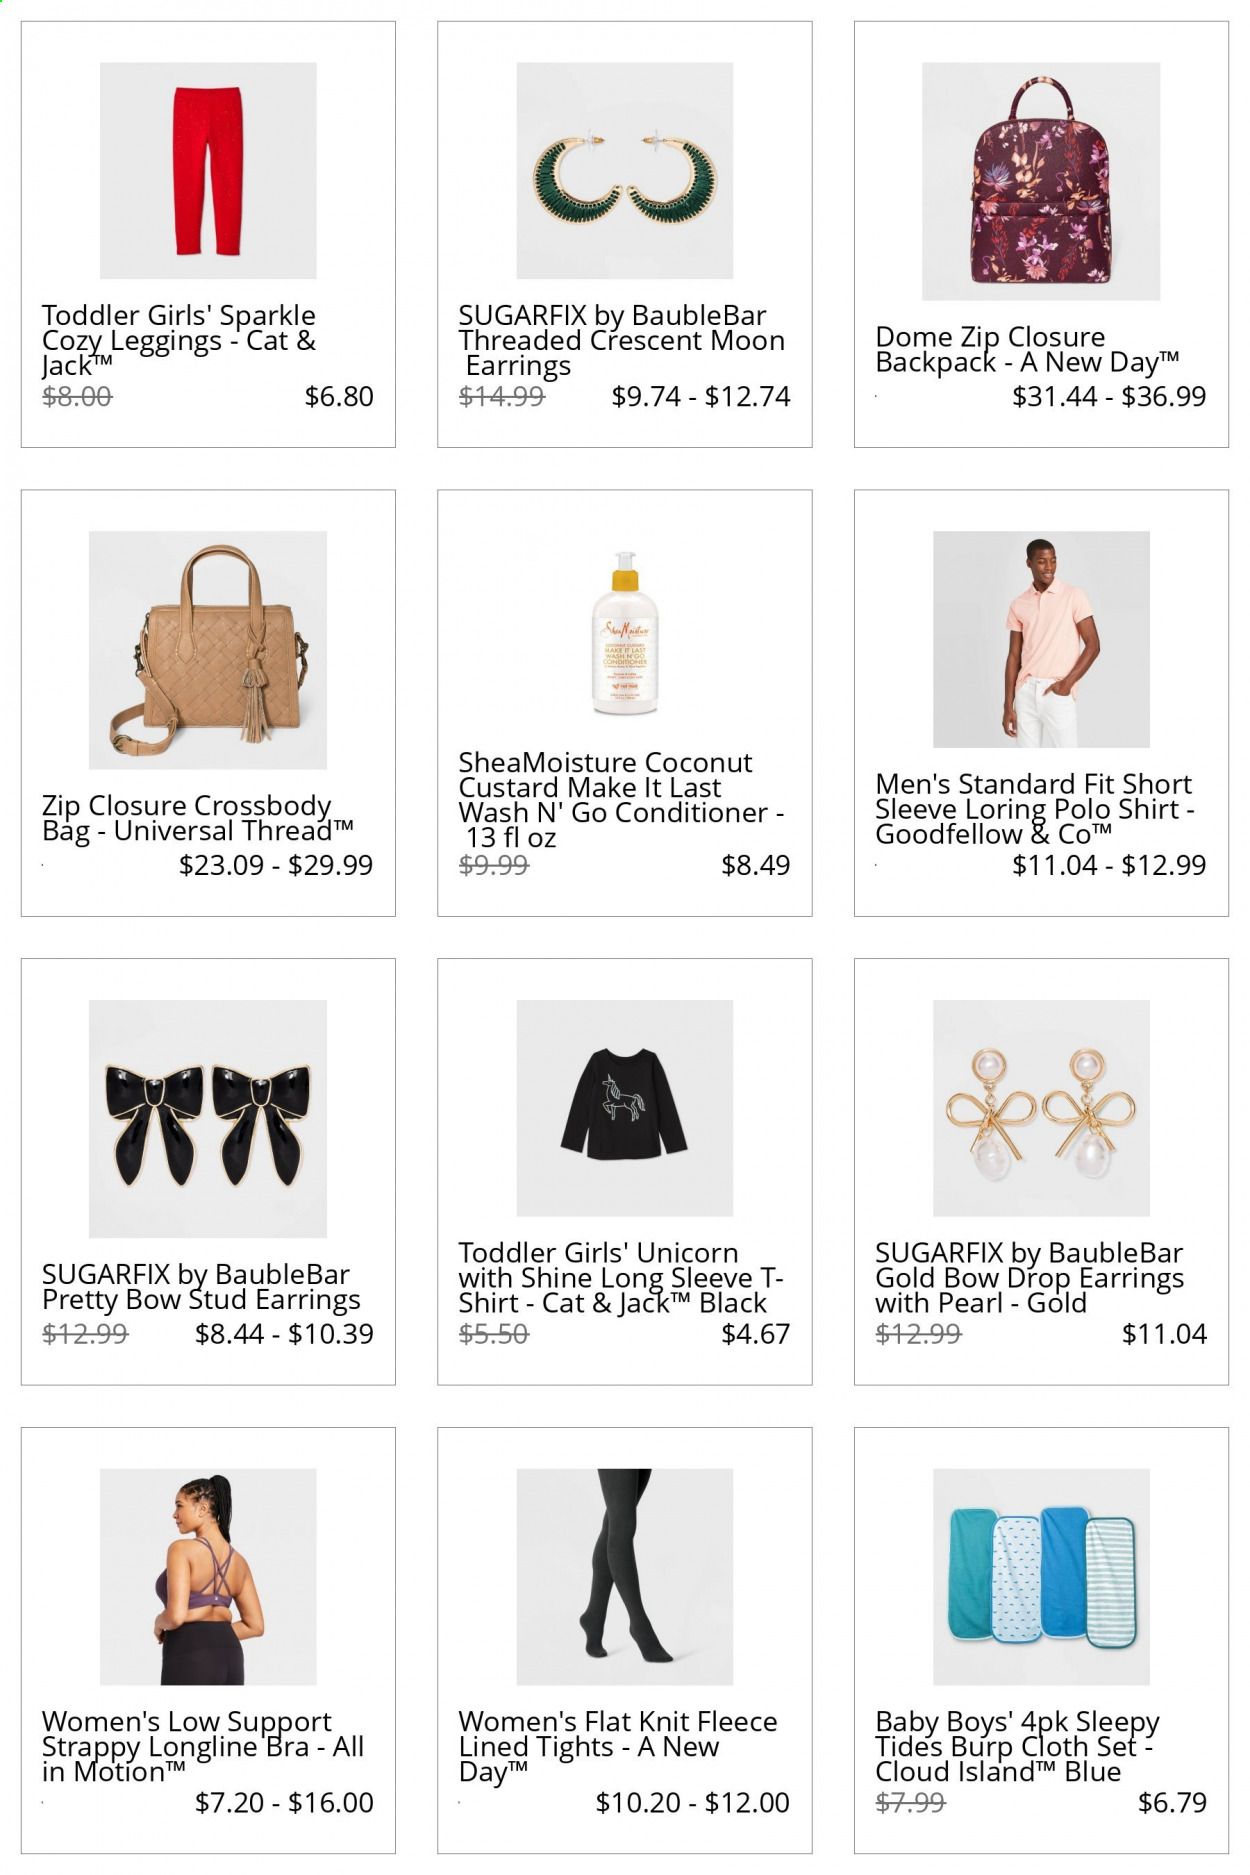This screenshot has width=1250, height=1875.
Task: Open Zip Closure Crossbody Bag product name
Action: (198, 818)
